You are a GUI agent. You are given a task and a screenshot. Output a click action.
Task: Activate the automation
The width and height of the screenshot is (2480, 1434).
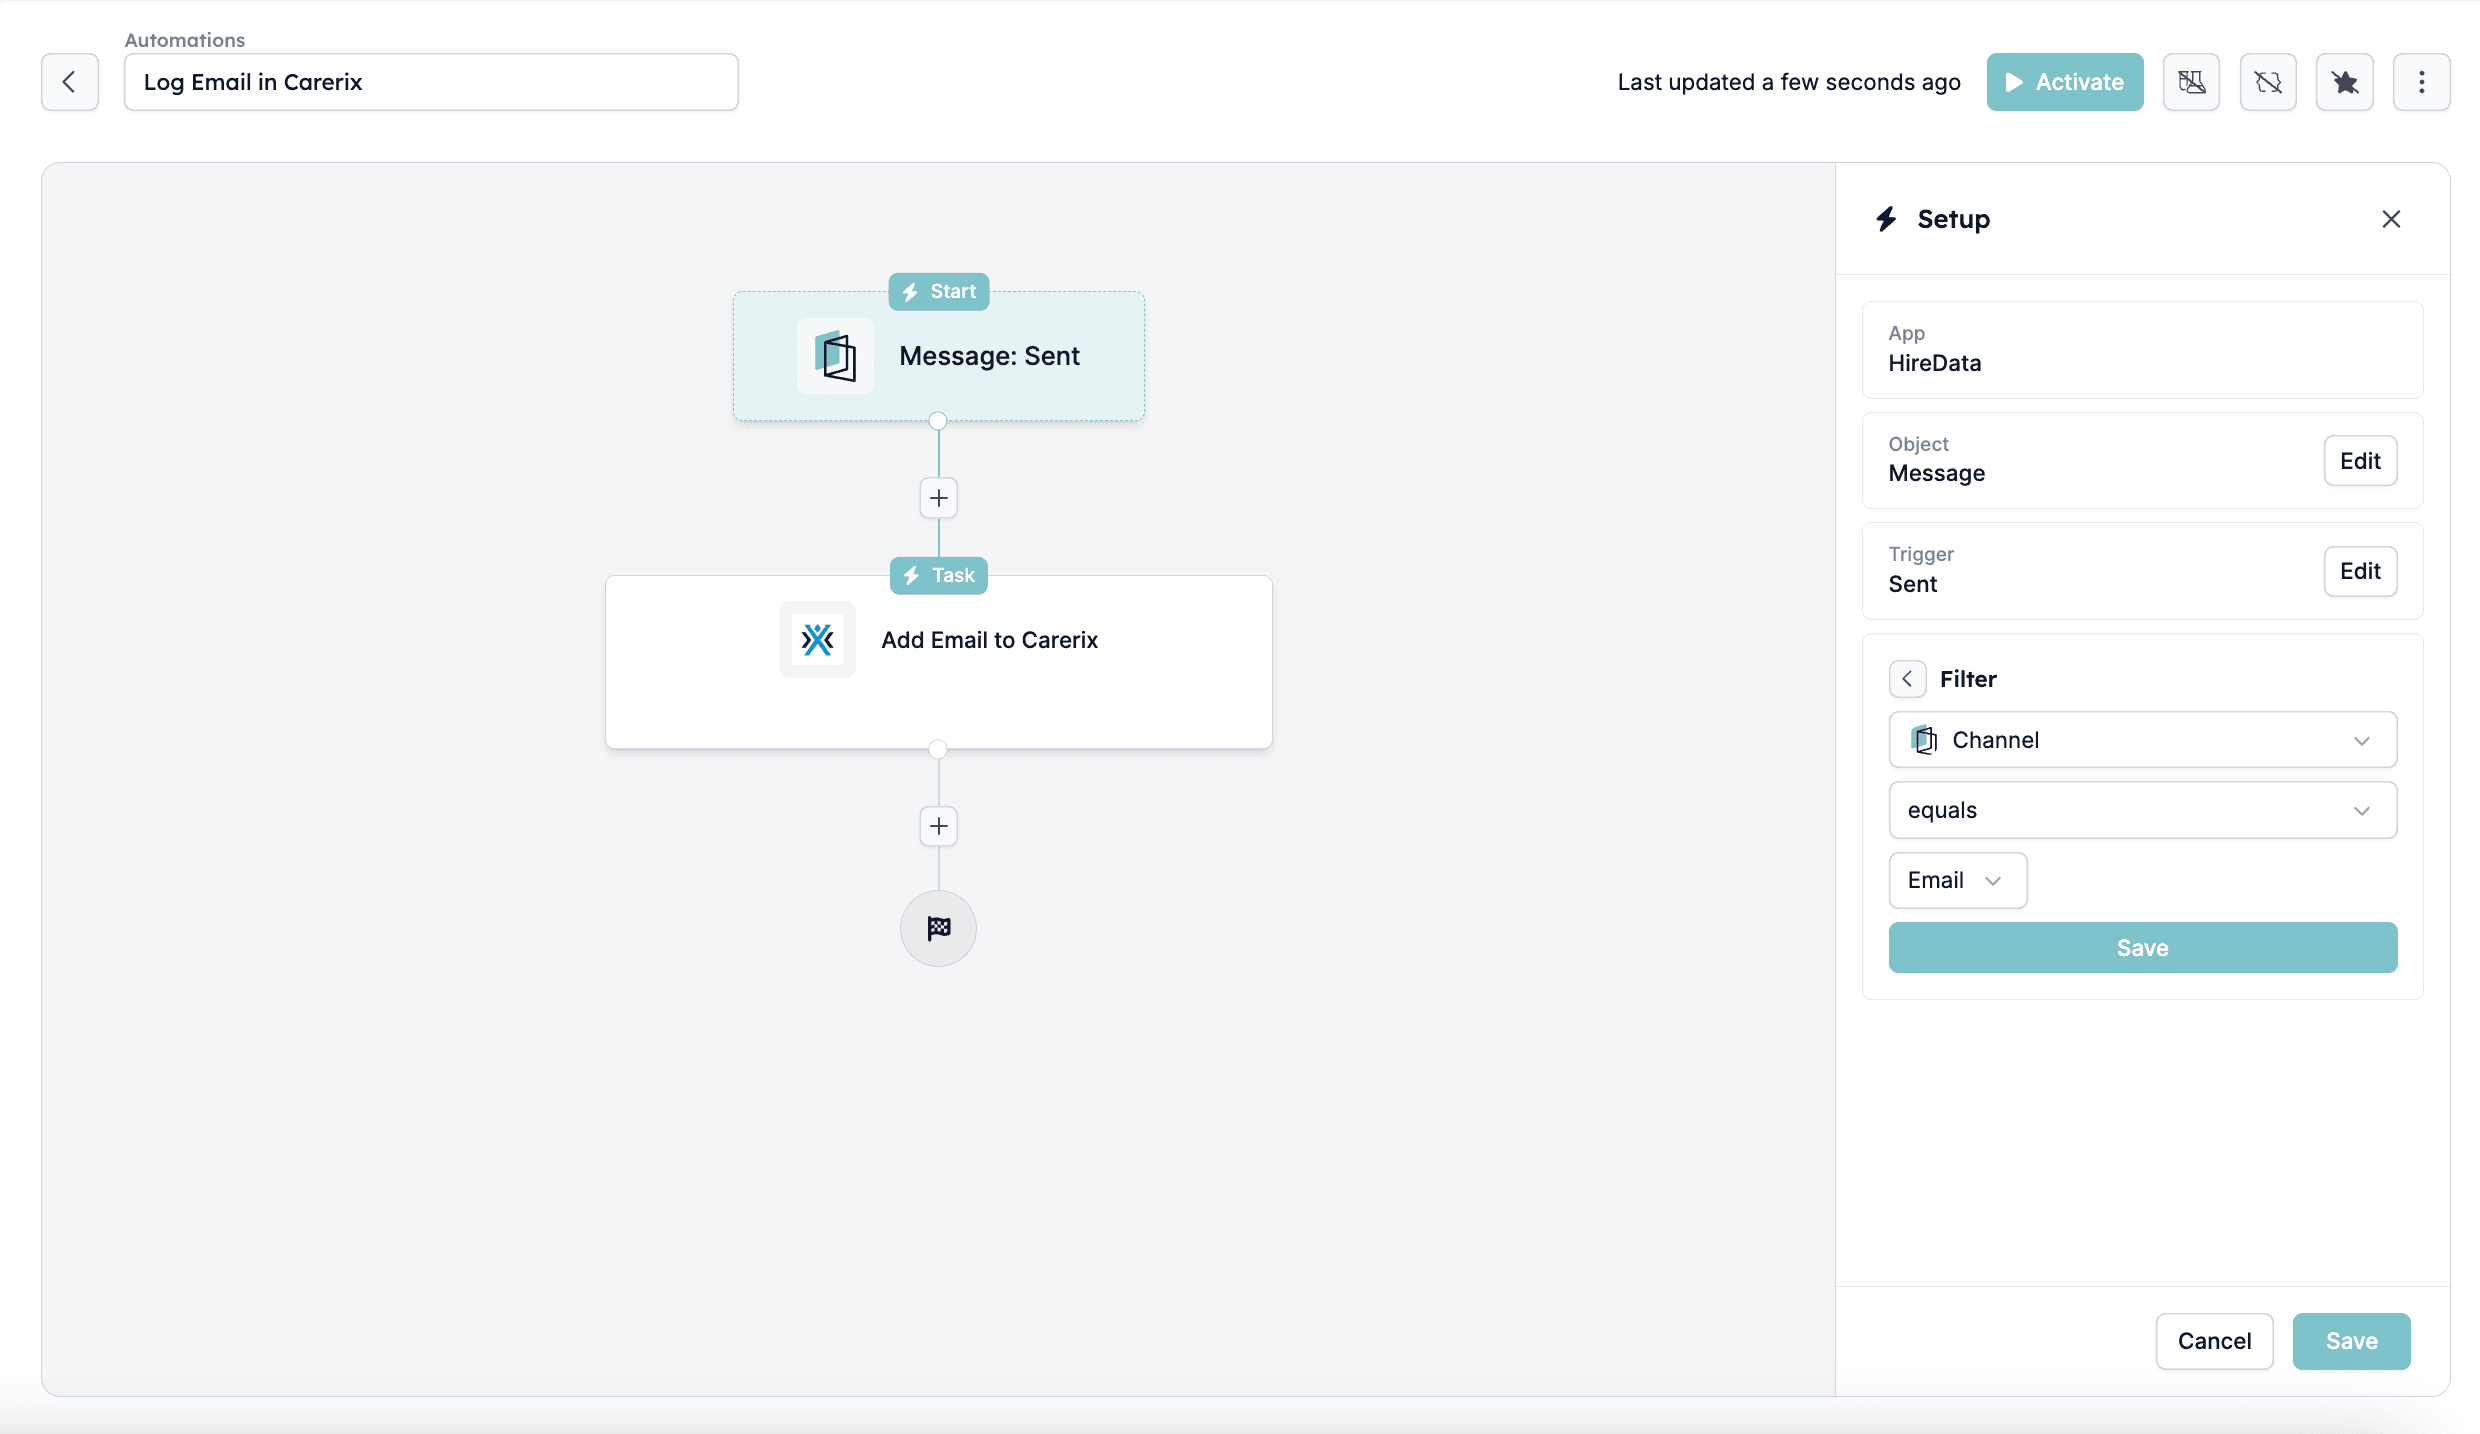tap(2064, 82)
